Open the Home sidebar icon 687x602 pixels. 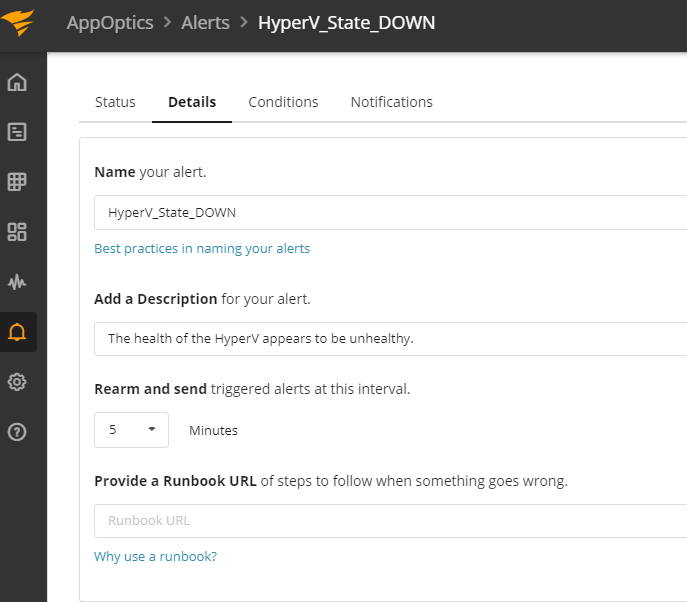point(17,82)
